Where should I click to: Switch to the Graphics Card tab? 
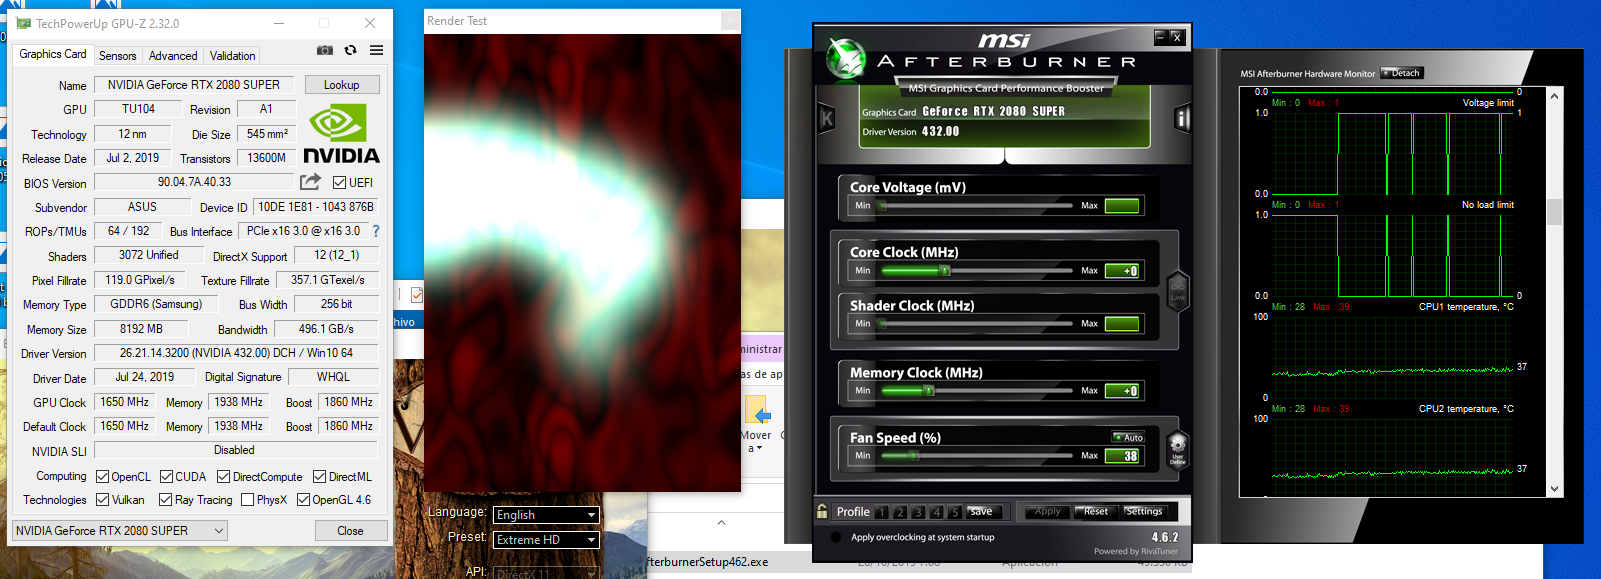click(53, 54)
